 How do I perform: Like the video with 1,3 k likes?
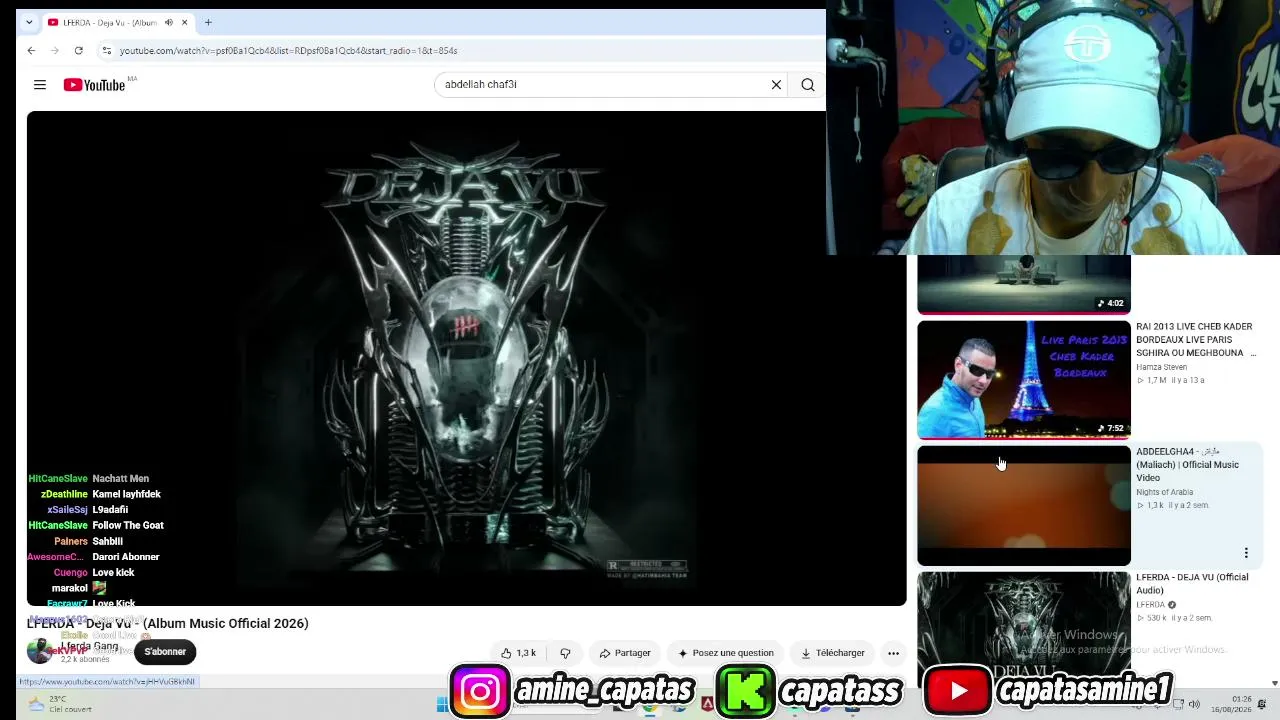coord(519,653)
